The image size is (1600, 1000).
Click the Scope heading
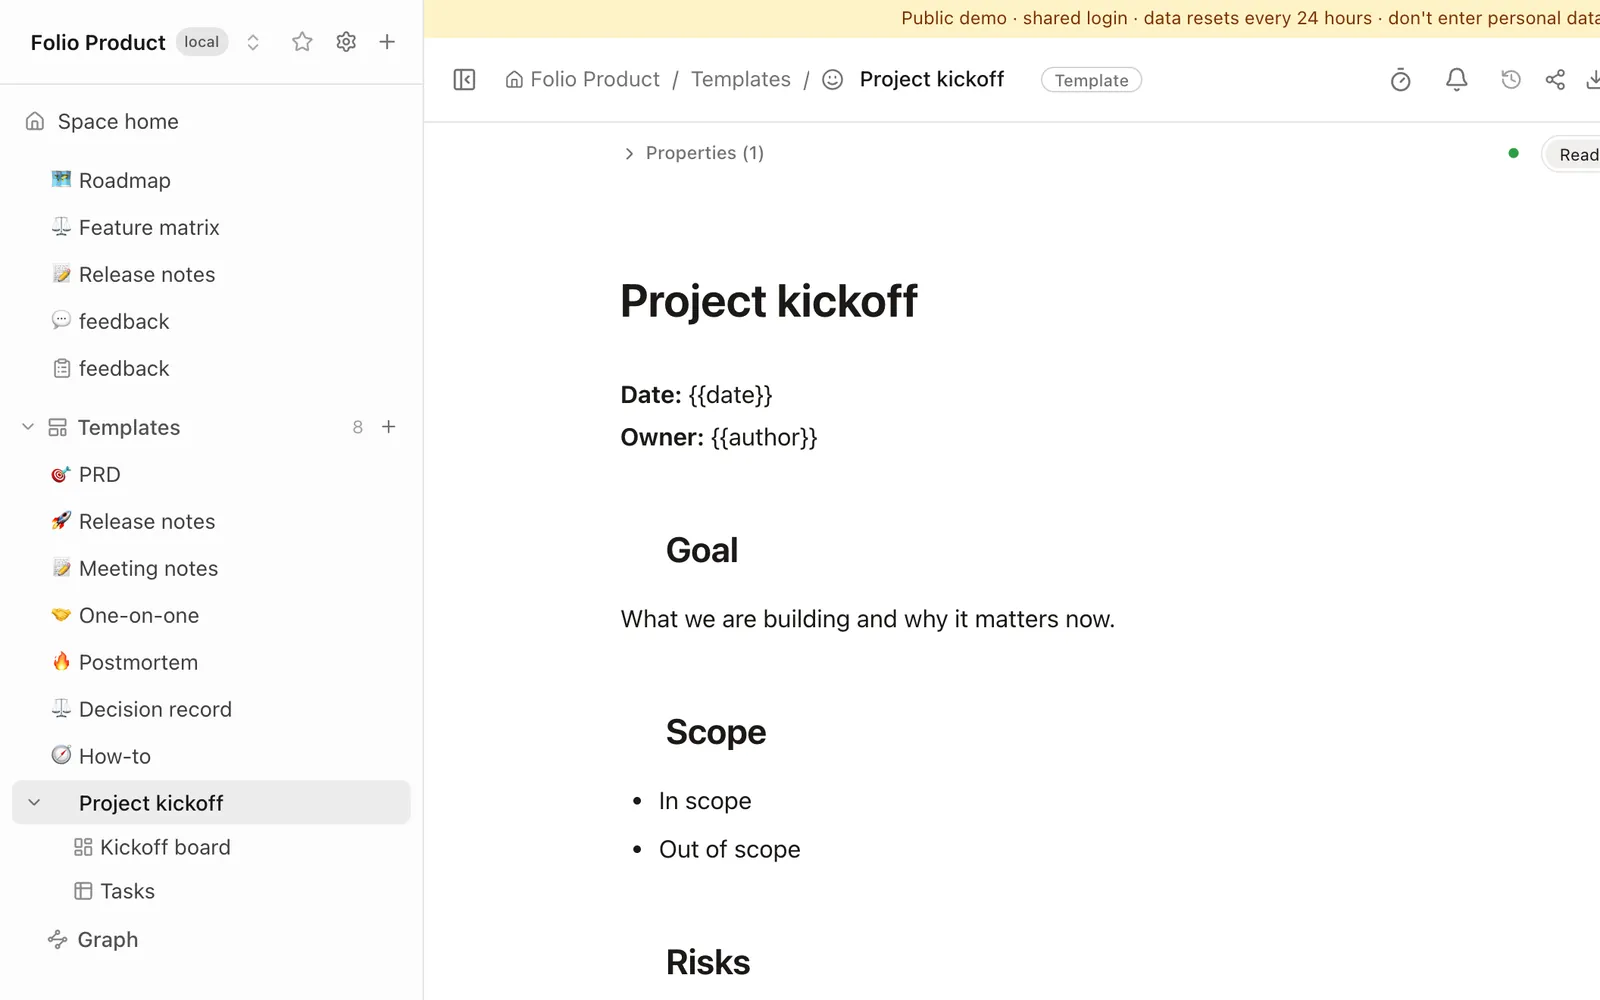[716, 732]
